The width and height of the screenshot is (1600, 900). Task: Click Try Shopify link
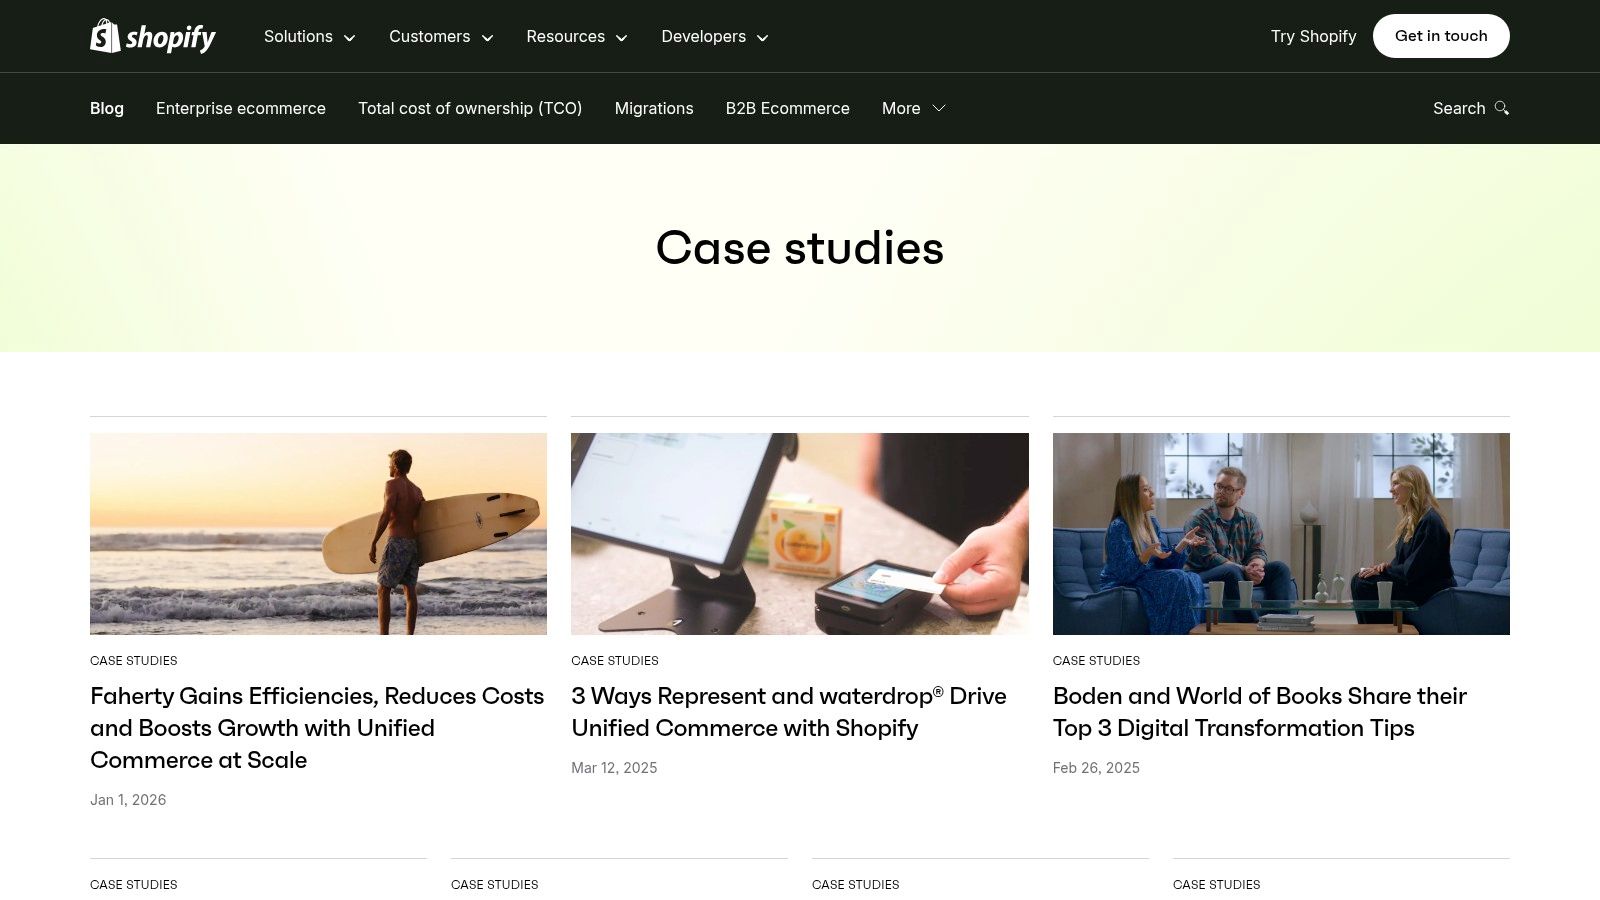click(x=1313, y=36)
